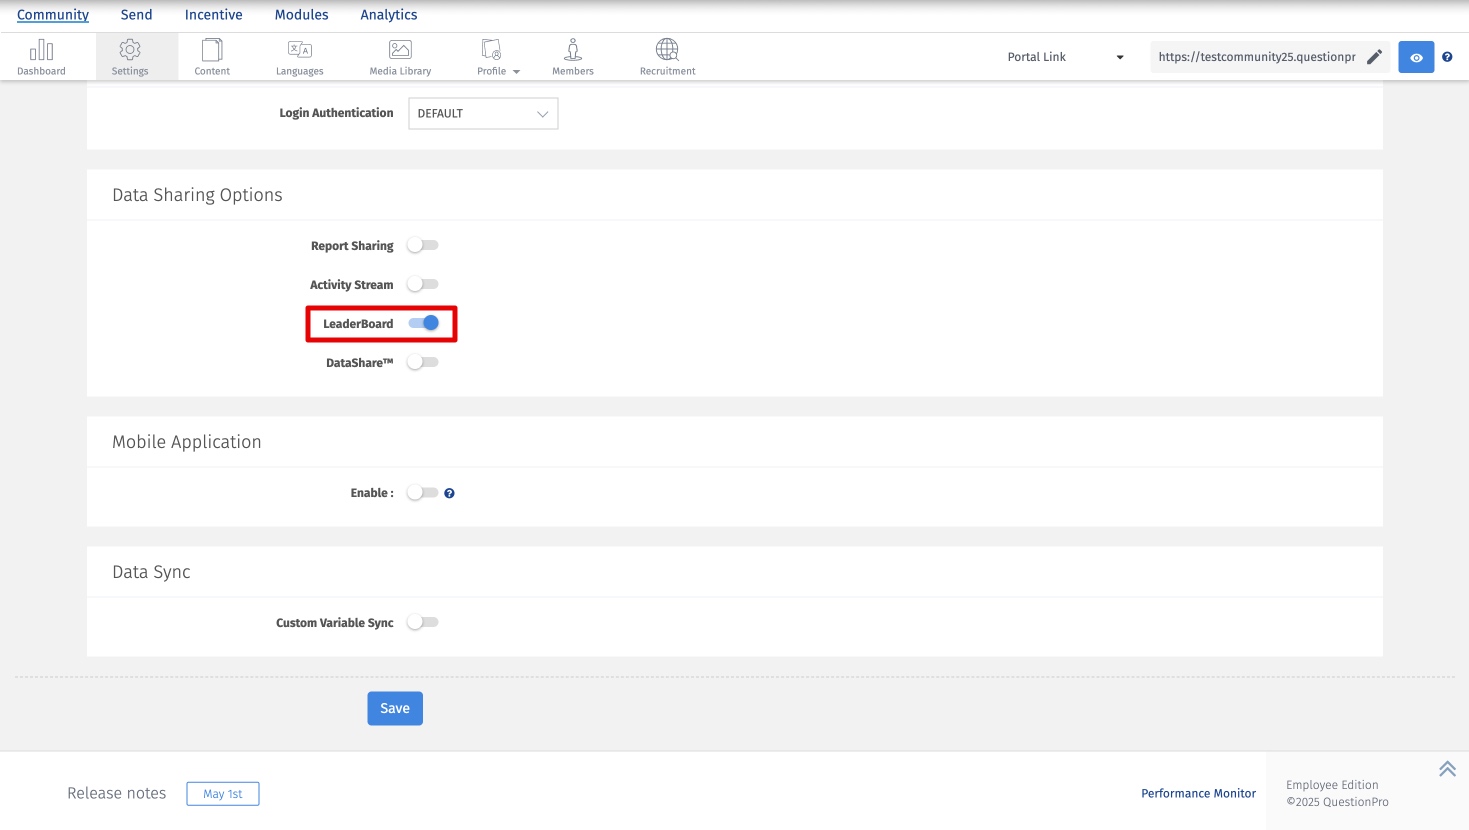
Task: Turn on the Activity Stream toggle
Action: tap(423, 284)
